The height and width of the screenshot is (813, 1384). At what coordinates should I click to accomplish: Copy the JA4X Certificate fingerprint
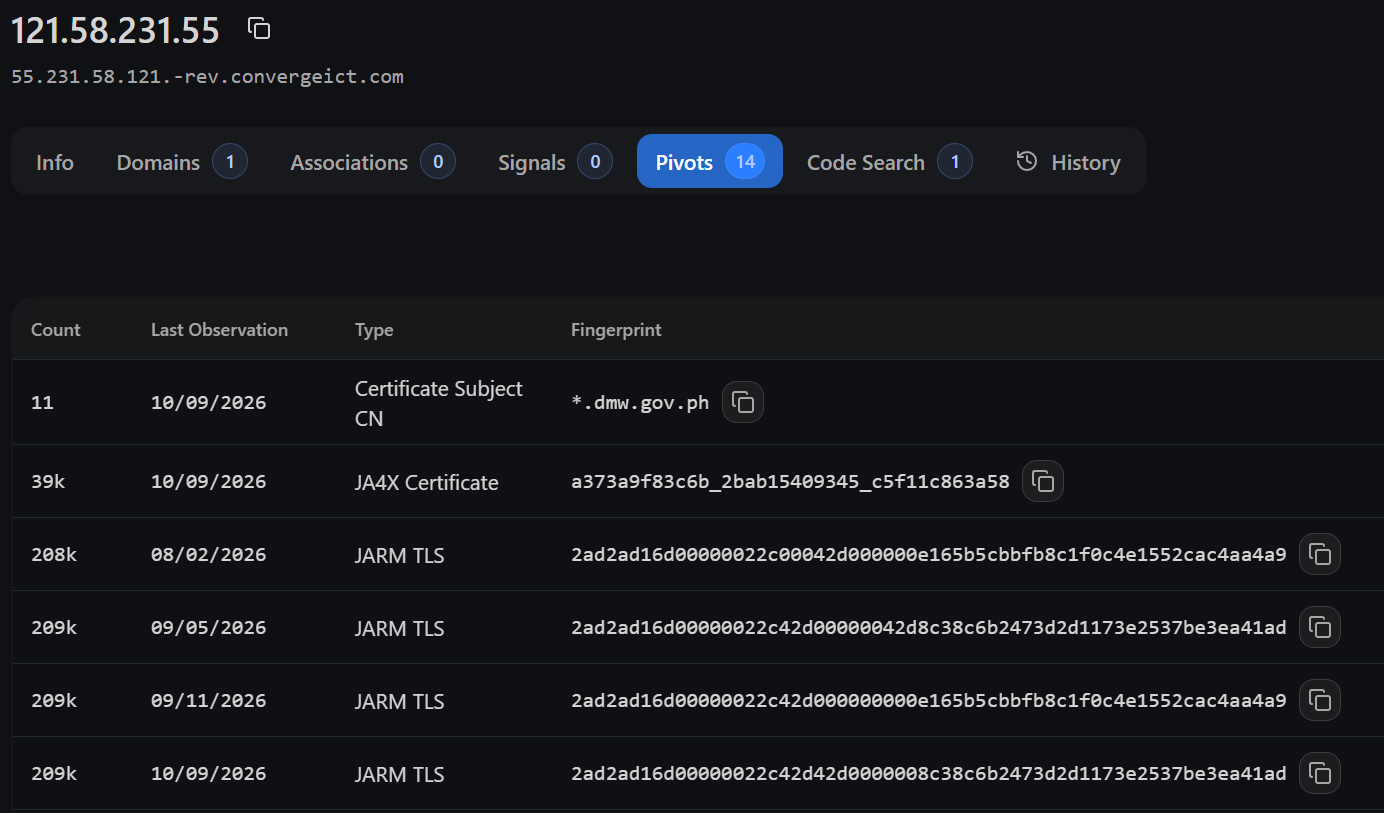(1043, 481)
